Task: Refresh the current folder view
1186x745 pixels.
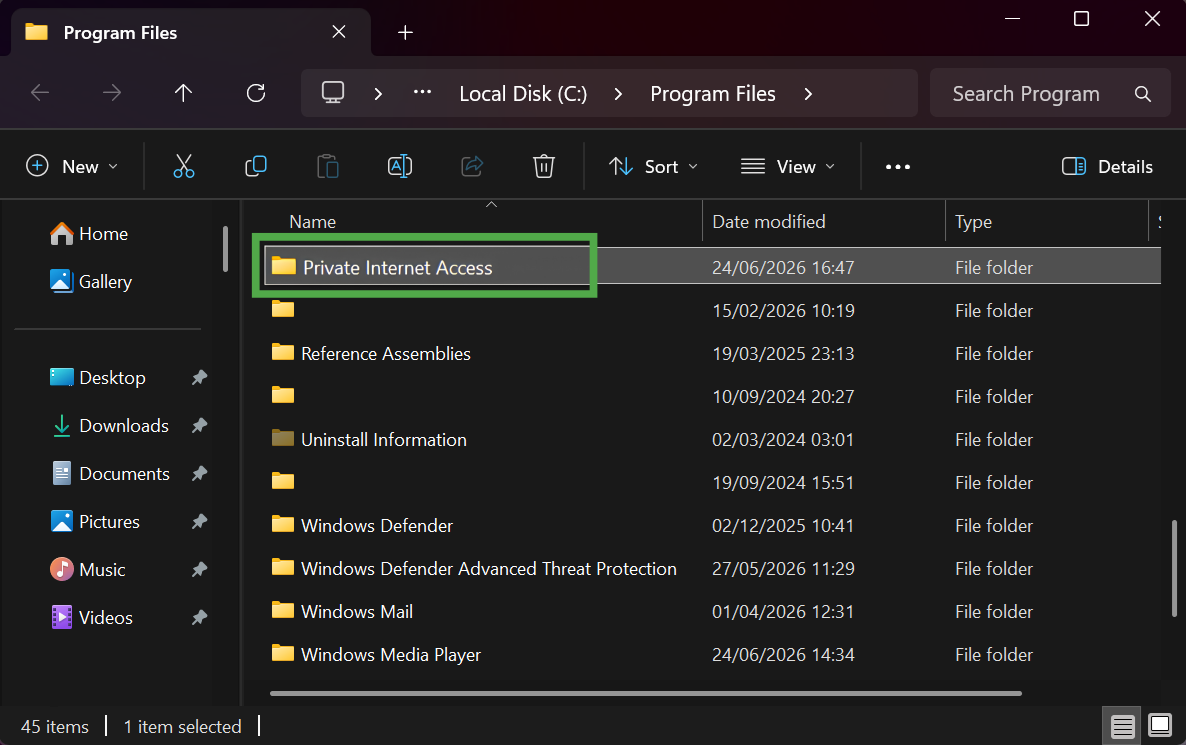Action: tap(256, 93)
